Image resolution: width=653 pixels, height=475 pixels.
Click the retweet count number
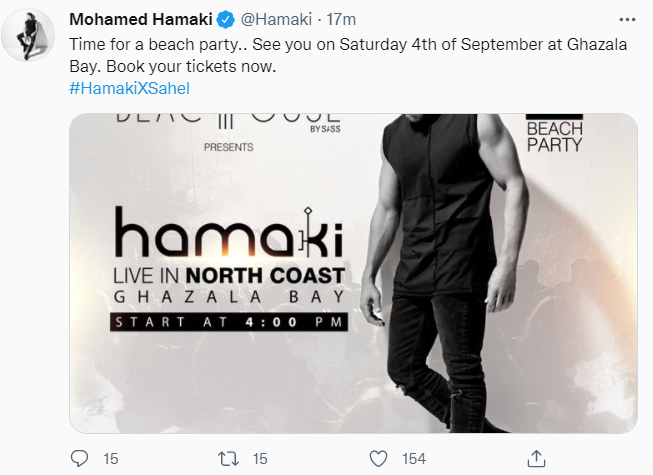[259, 458]
